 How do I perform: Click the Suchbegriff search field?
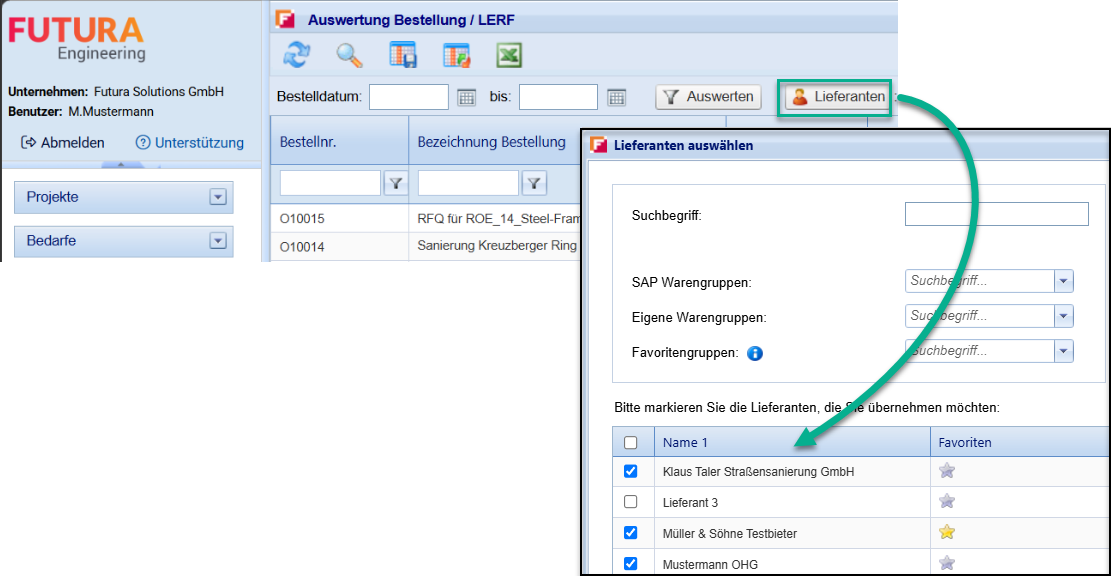click(996, 214)
